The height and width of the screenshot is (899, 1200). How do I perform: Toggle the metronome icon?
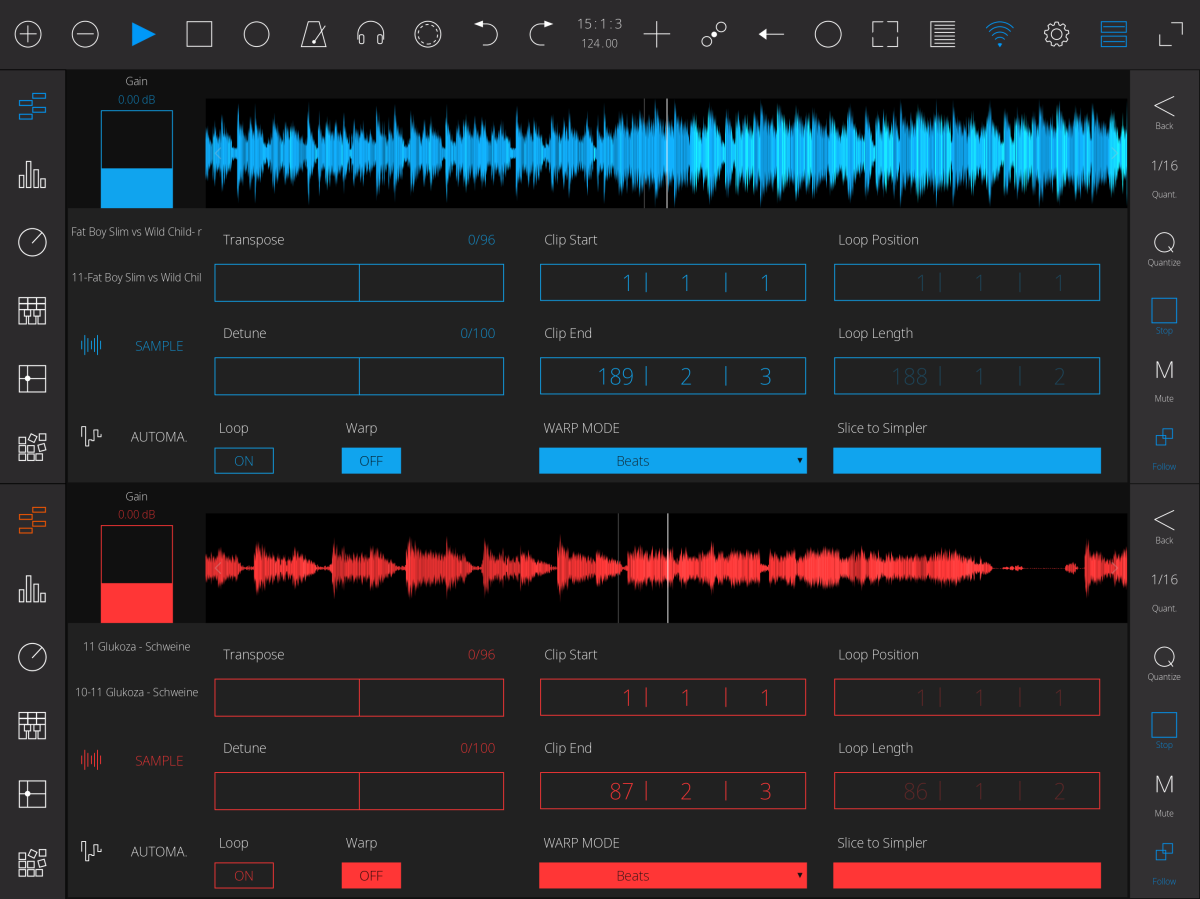click(x=314, y=35)
